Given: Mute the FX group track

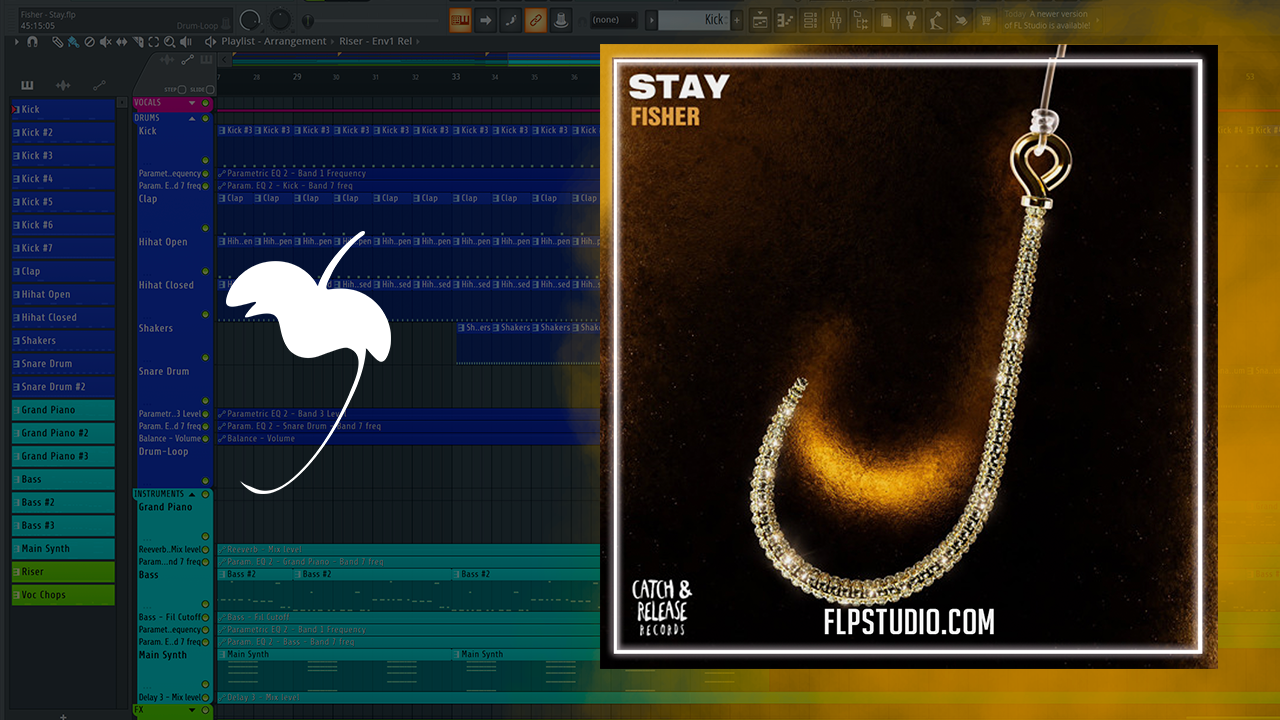Looking at the screenshot, I should pos(206,710).
